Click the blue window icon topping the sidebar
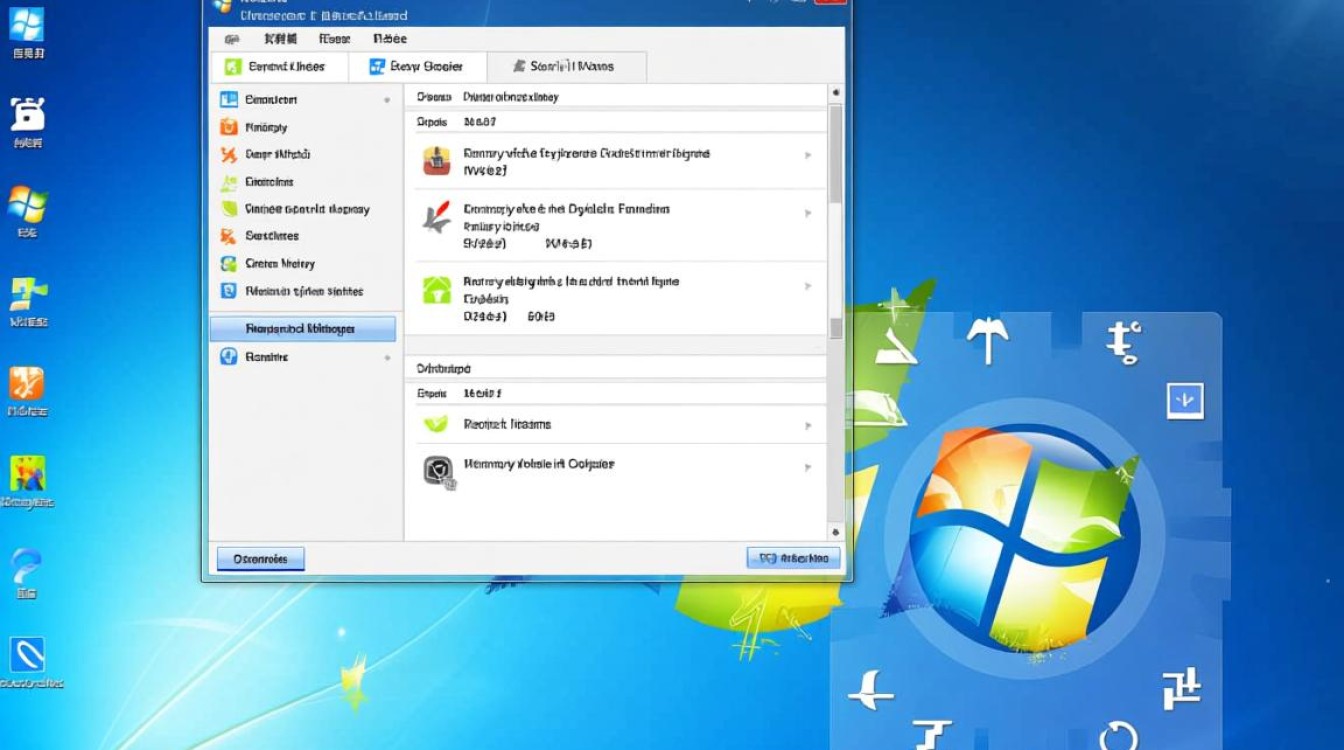This screenshot has height=750, width=1344. click(228, 99)
